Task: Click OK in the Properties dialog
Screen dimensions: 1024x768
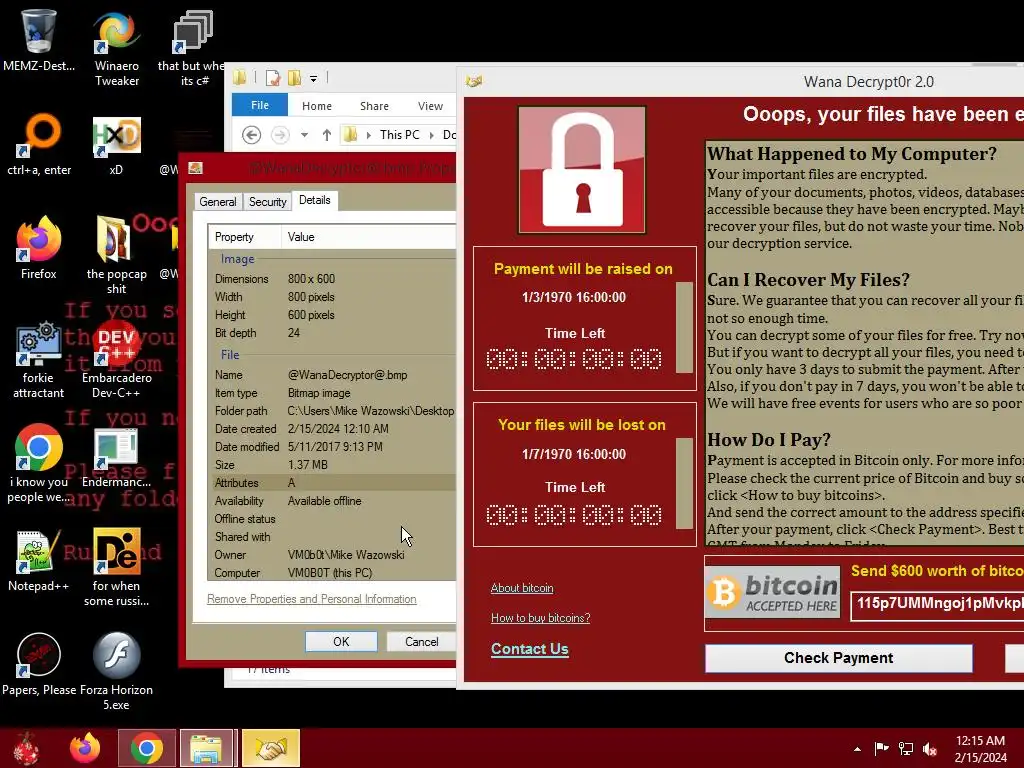Action: pos(341,641)
